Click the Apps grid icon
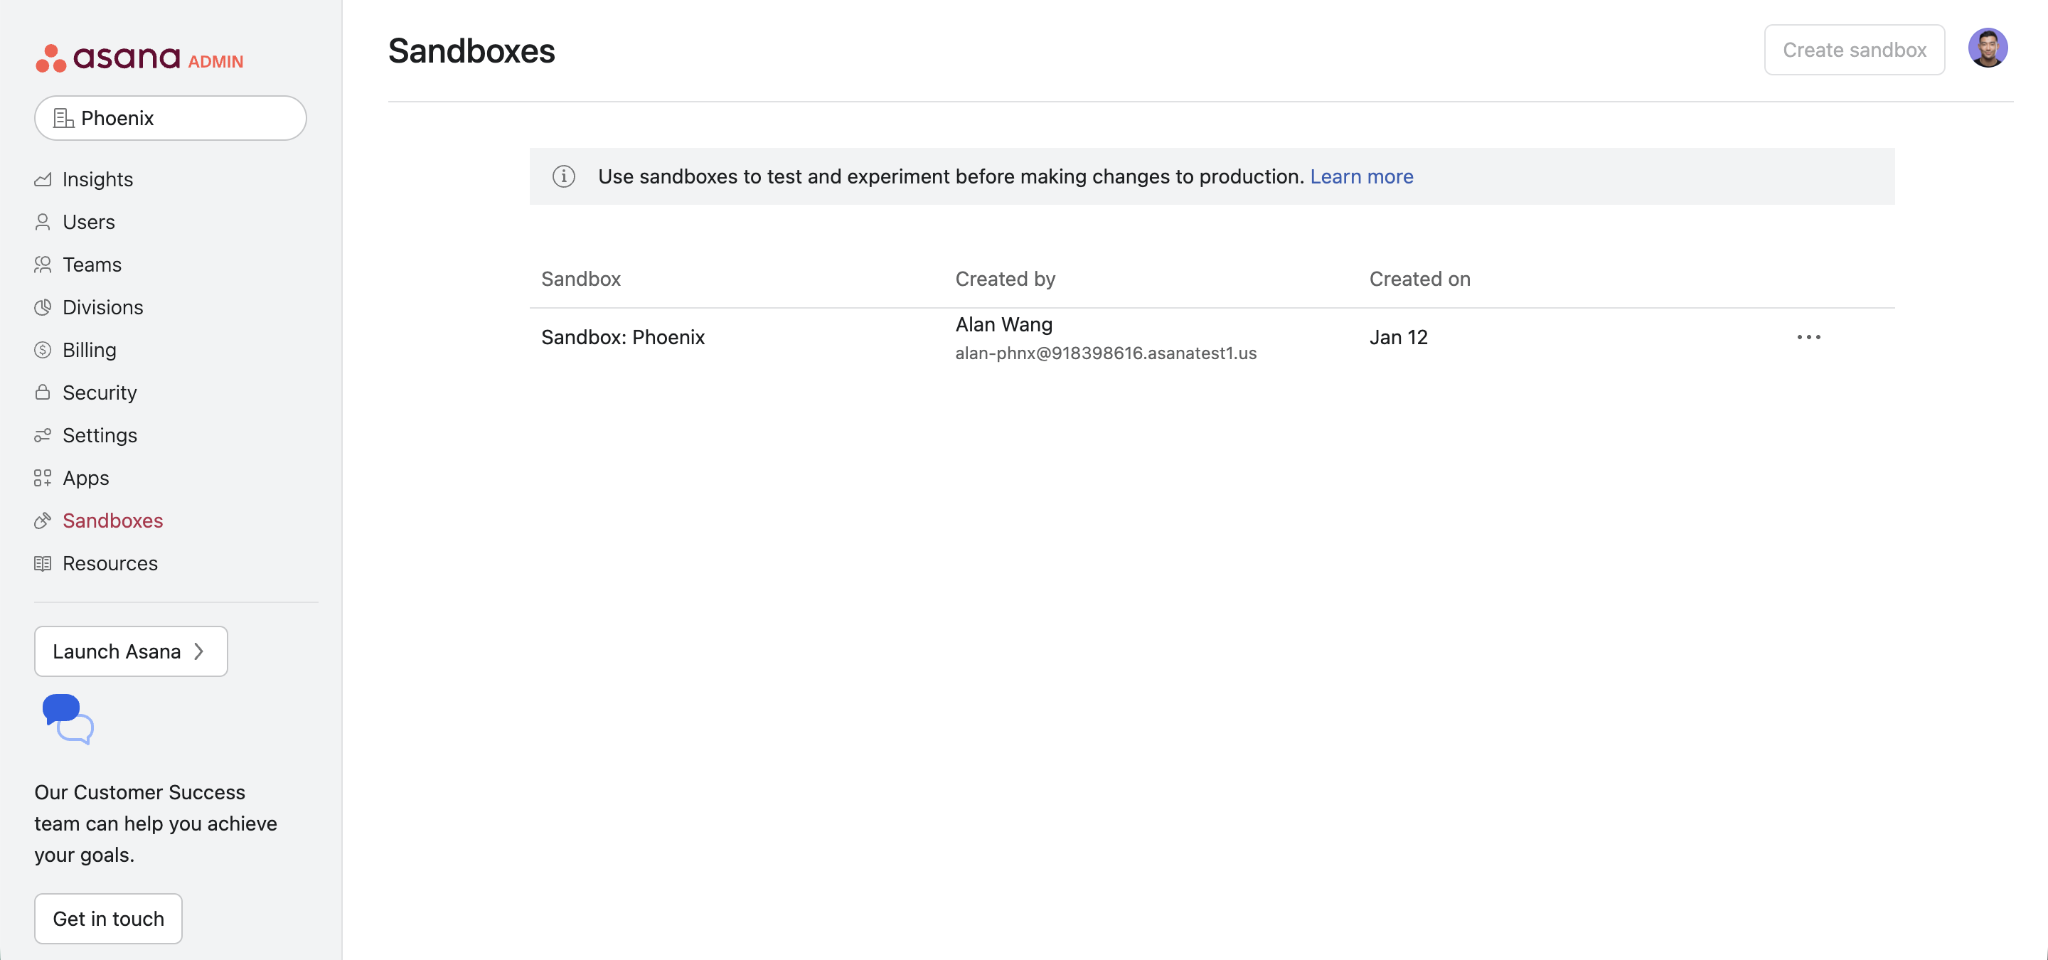 point(42,478)
